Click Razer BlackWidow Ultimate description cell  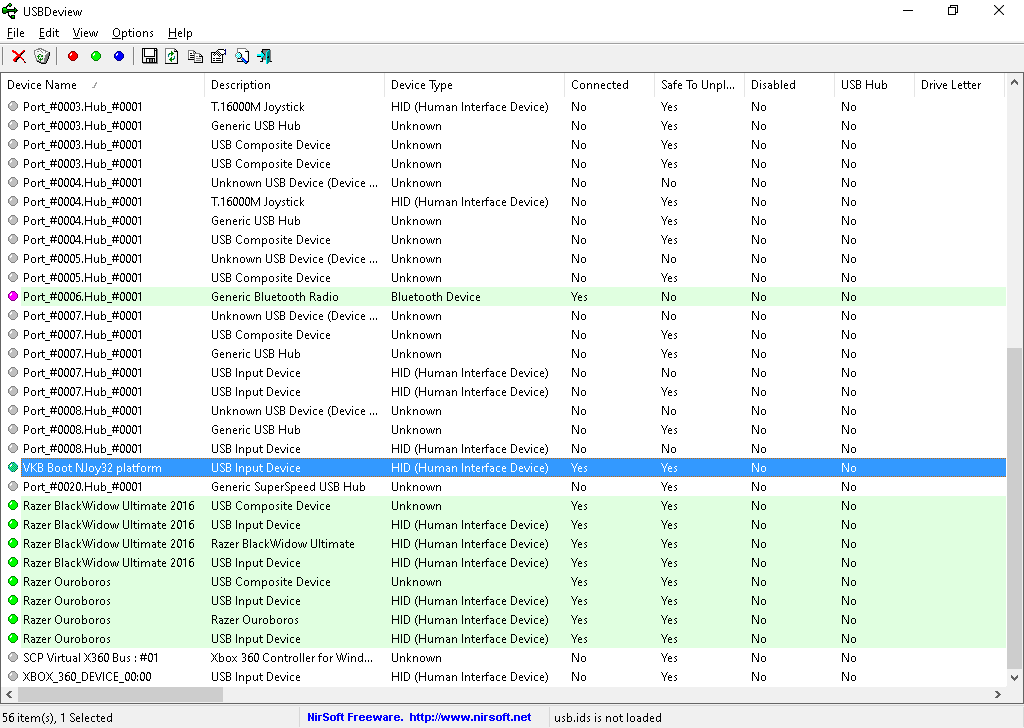(283, 543)
